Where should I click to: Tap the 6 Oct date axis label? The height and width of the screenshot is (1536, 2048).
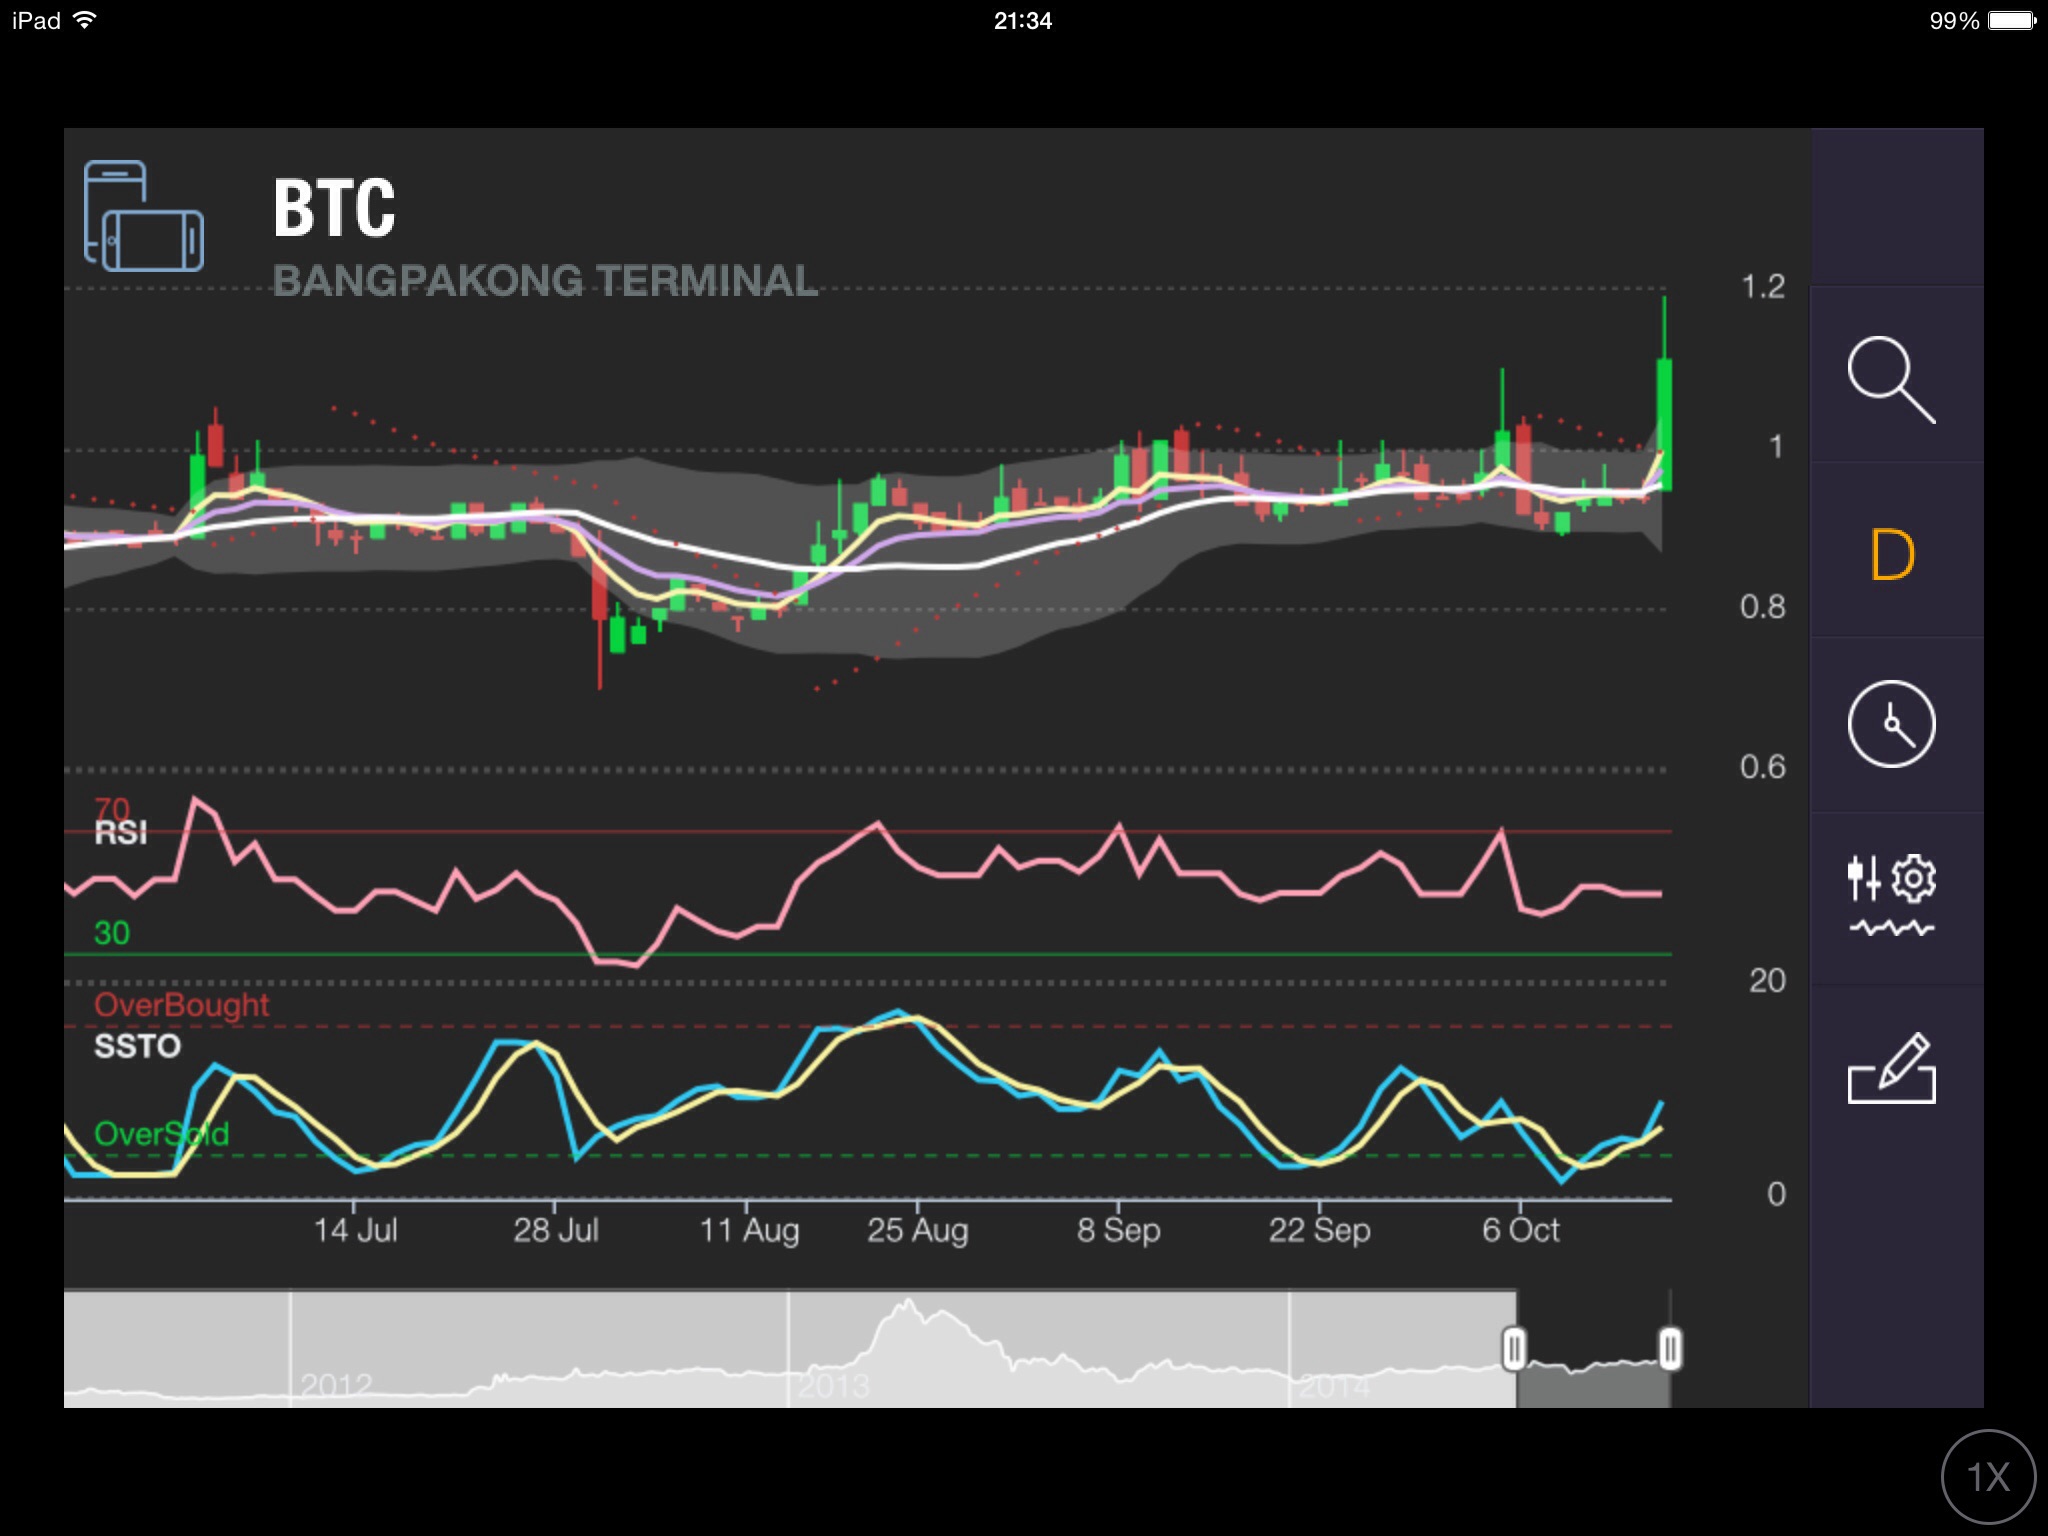click(1520, 1230)
